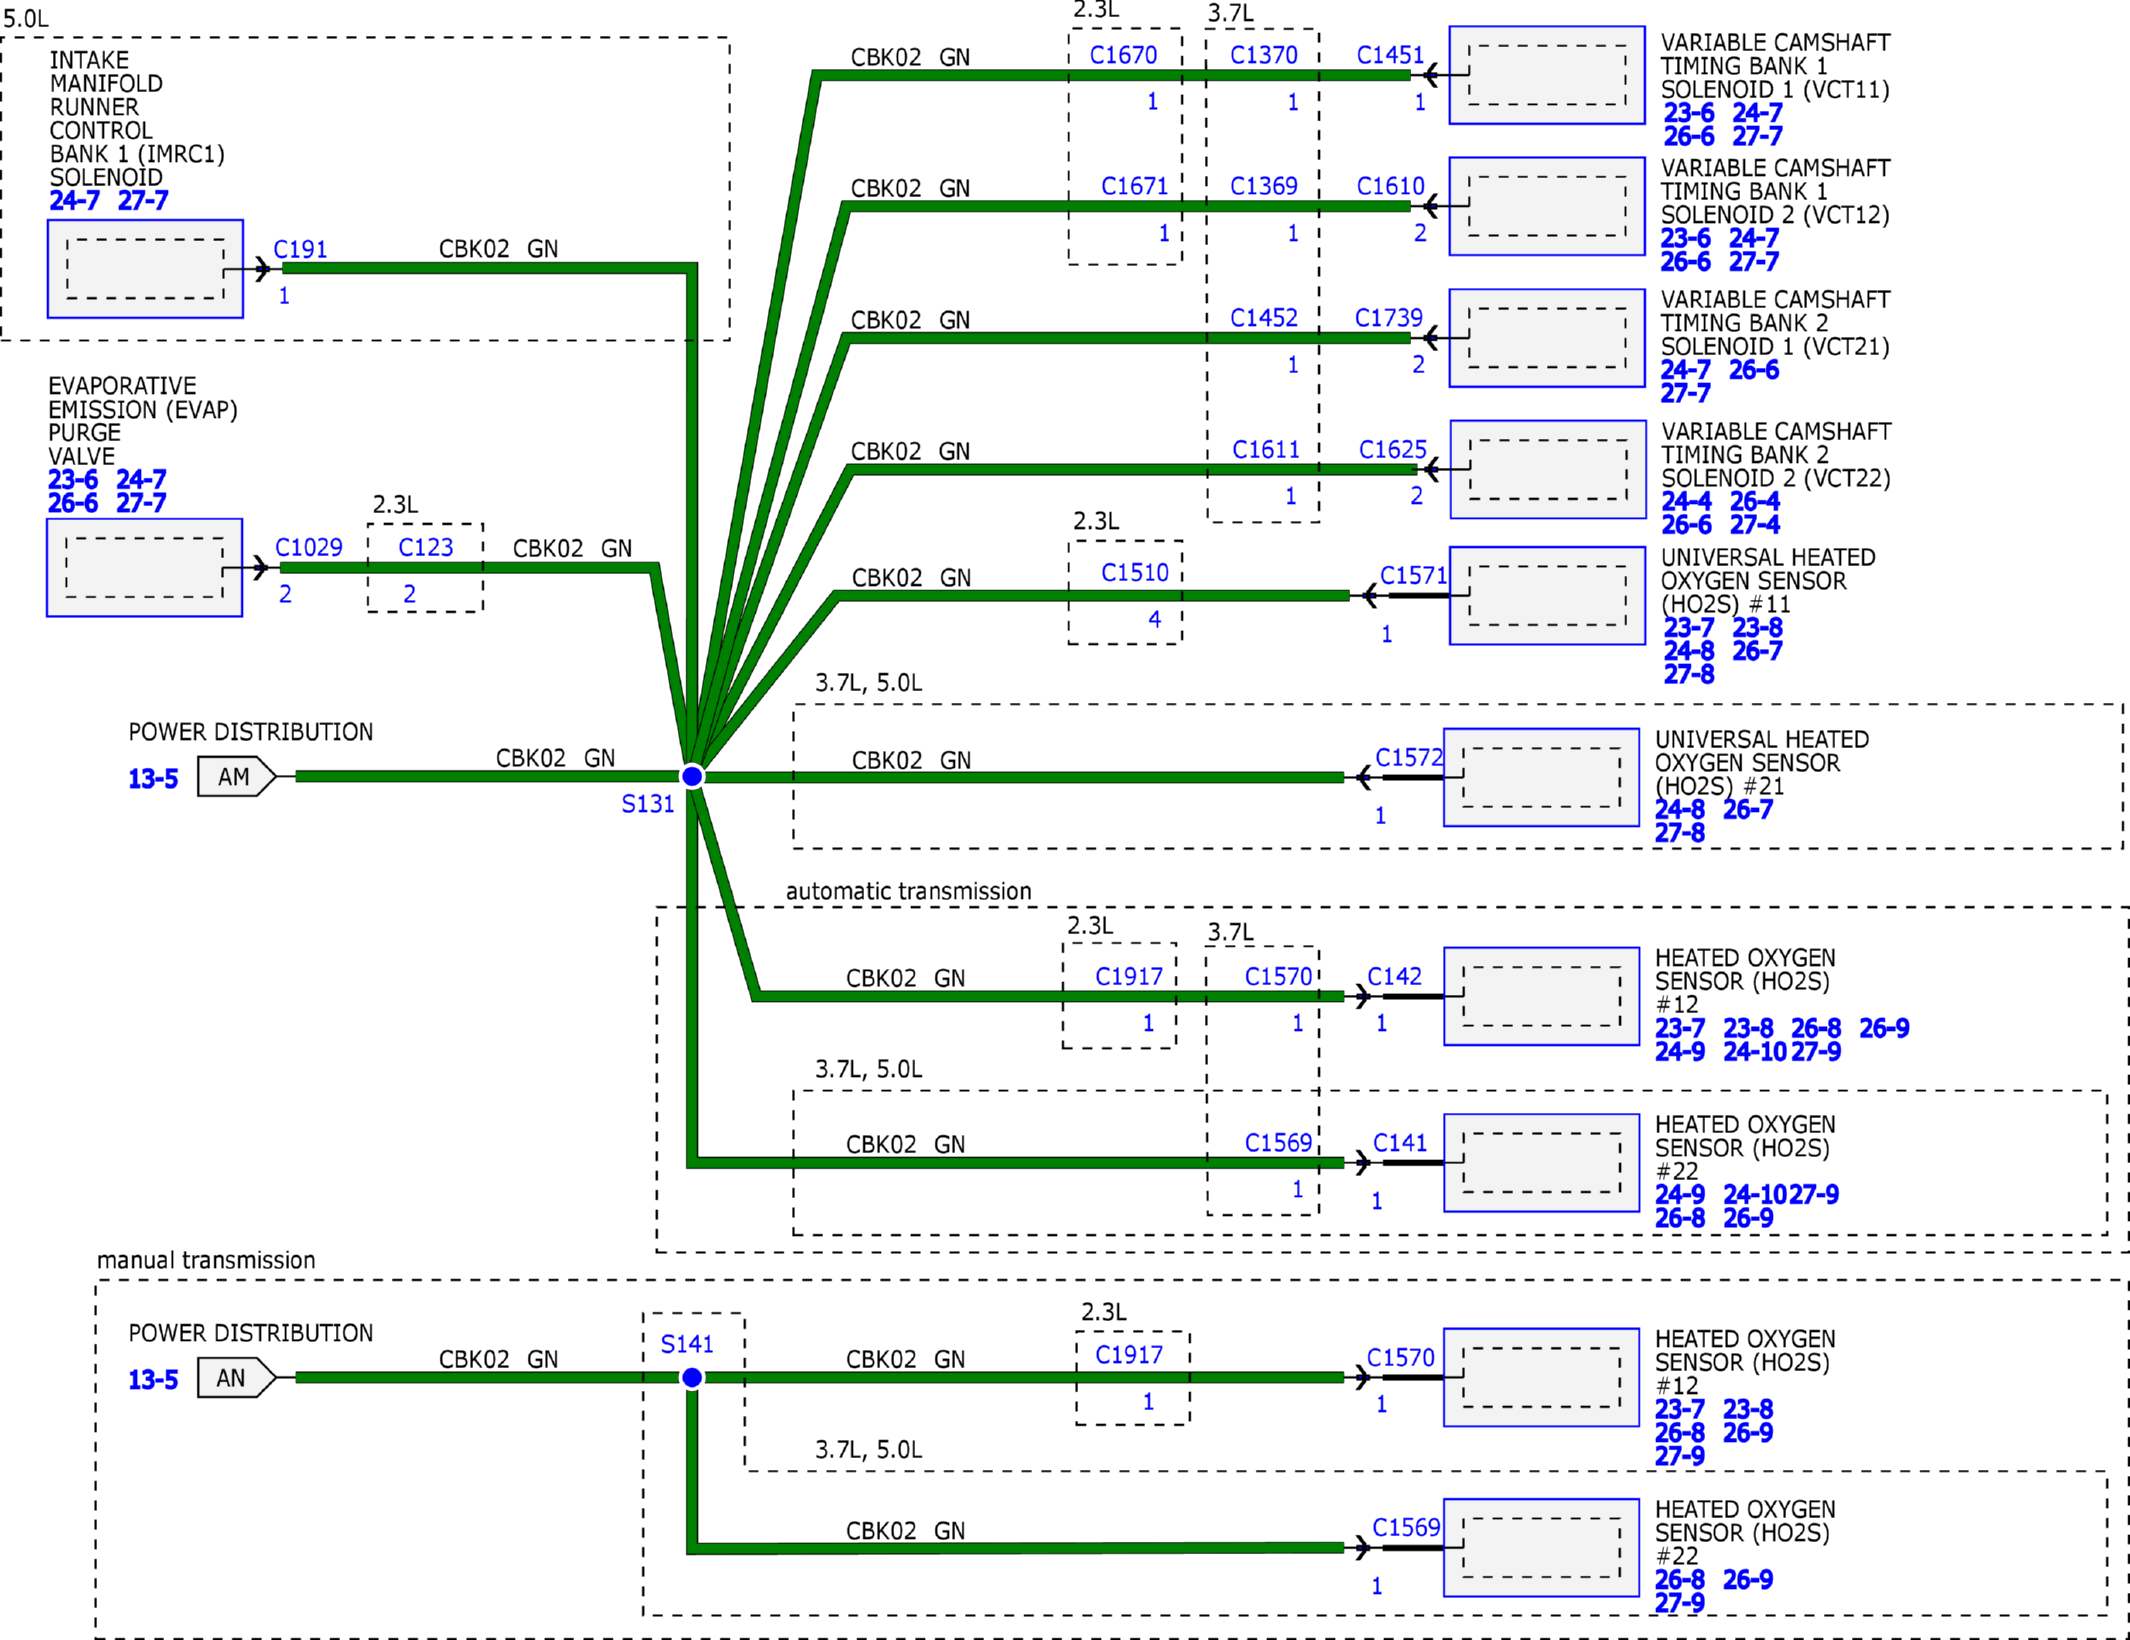Click the S131 splice junction dot
Viewport: 2130px width, 1640px height.
pos(692,776)
